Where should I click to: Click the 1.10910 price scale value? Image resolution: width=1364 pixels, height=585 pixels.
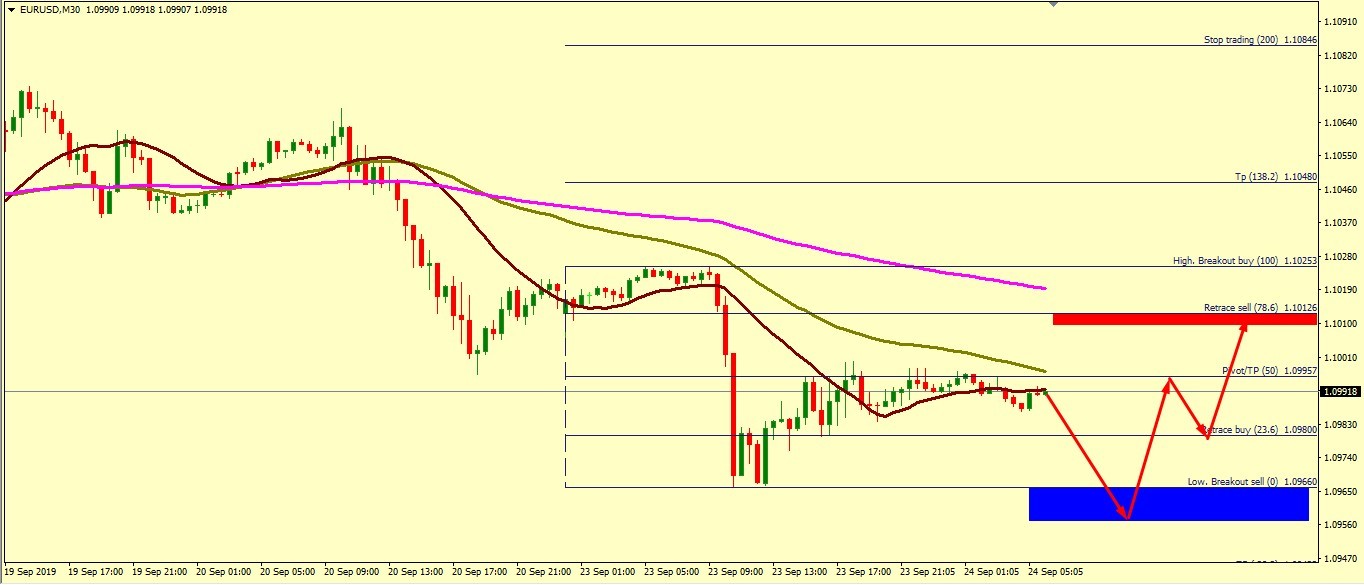pos(1339,21)
